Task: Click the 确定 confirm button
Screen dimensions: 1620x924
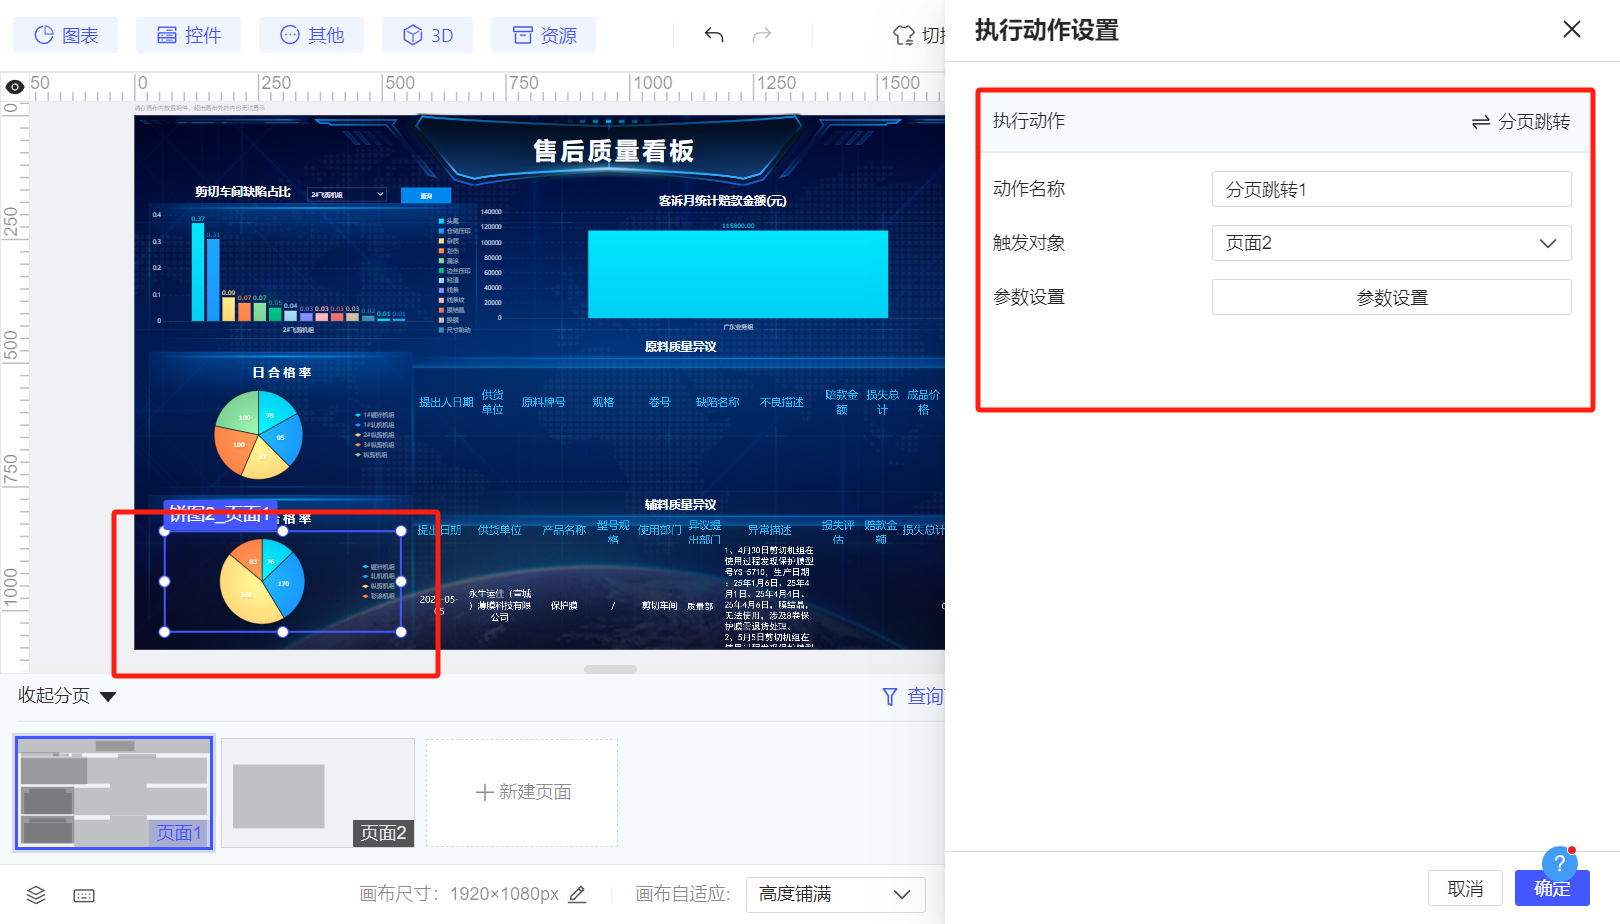Action: tap(1552, 888)
